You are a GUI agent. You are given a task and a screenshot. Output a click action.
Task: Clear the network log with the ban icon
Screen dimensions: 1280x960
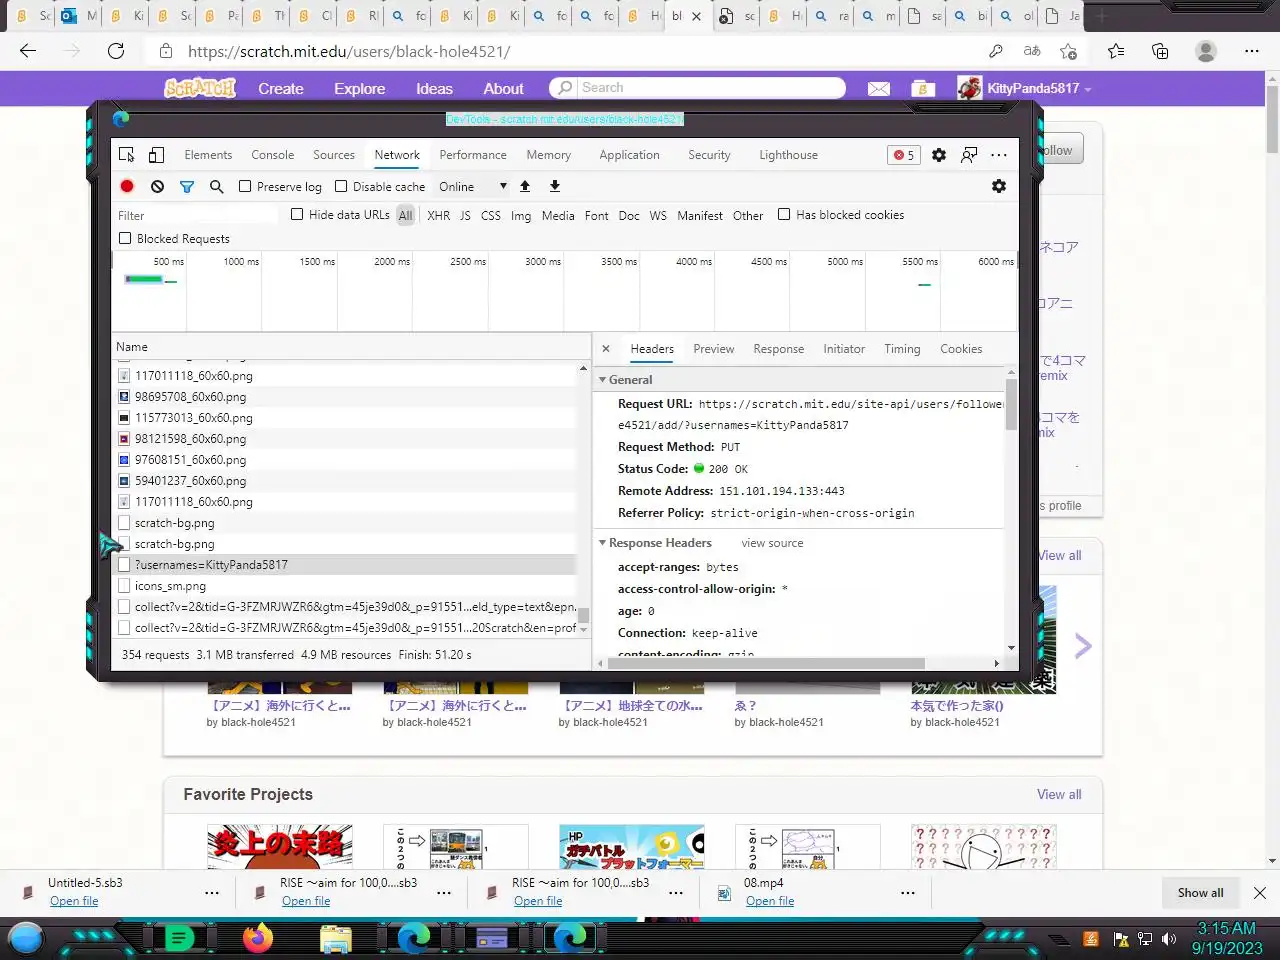point(157,186)
